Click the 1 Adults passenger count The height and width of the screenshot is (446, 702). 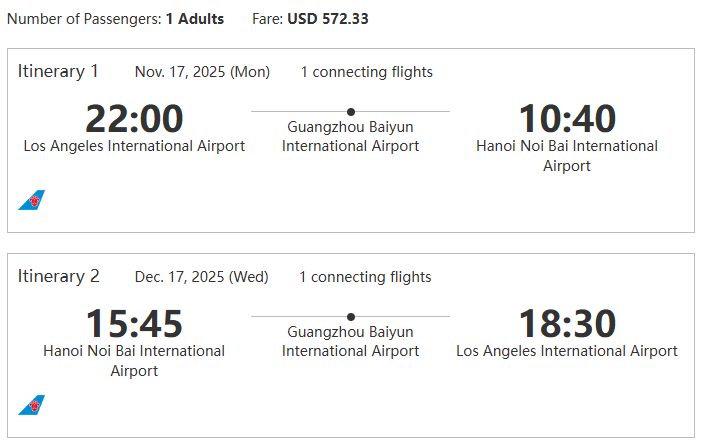(195, 19)
